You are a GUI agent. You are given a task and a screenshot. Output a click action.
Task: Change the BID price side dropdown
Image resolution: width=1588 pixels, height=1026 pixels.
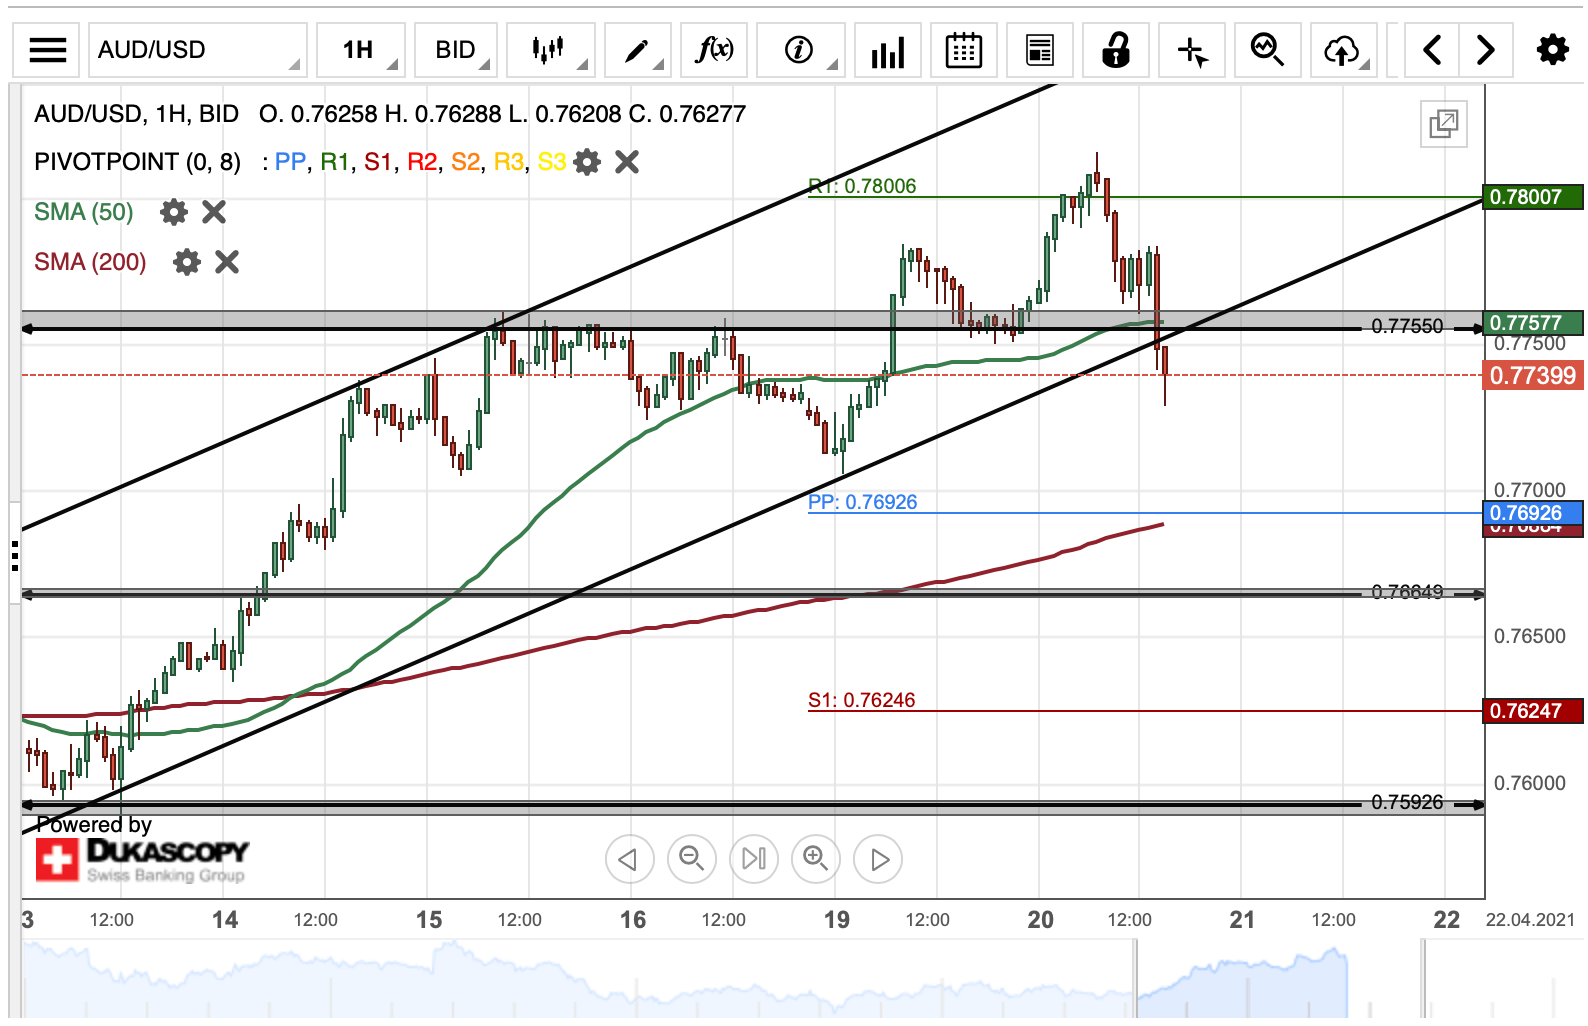click(455, 49)
